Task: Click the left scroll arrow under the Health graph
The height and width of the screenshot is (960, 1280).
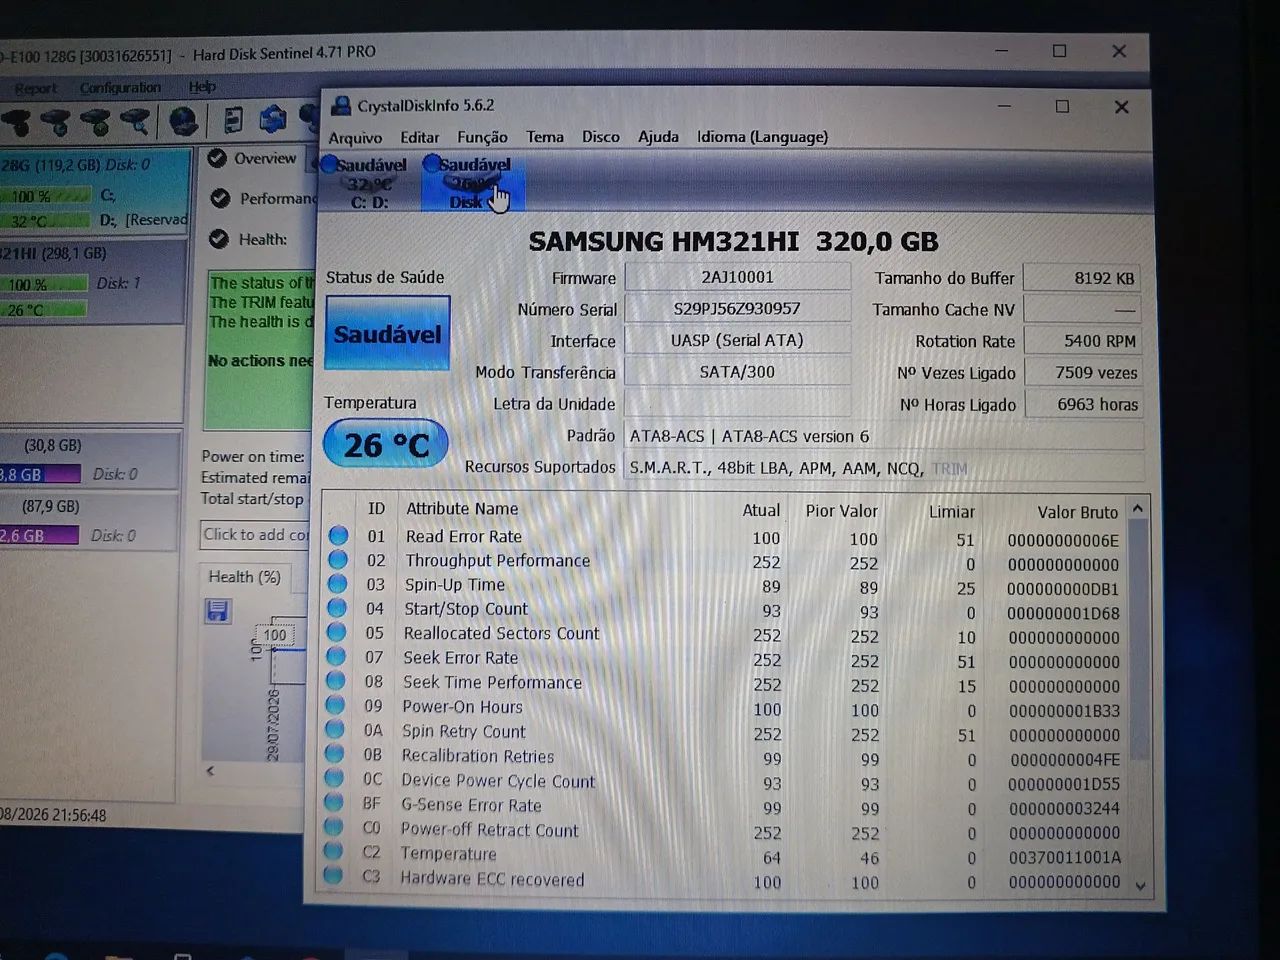Action: pos(210,770)
